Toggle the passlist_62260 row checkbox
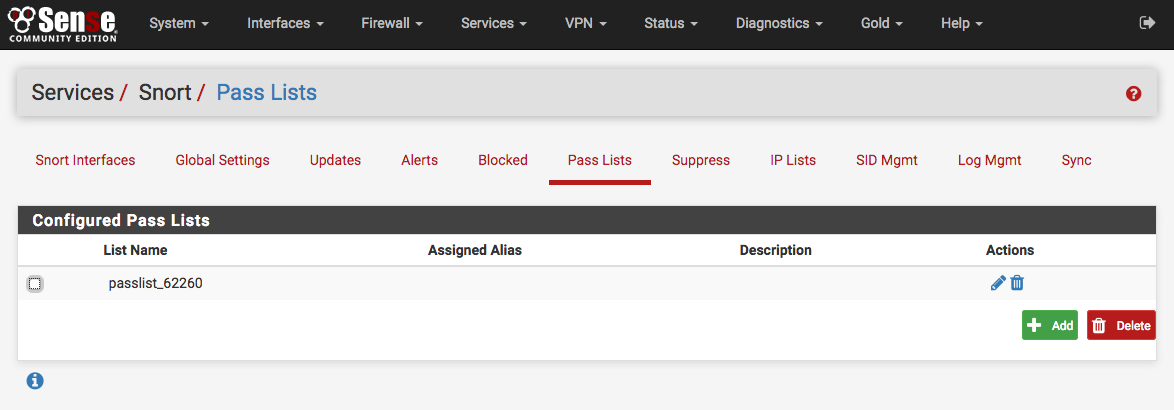The image size is (1174, 410). [x=35, y=284]
